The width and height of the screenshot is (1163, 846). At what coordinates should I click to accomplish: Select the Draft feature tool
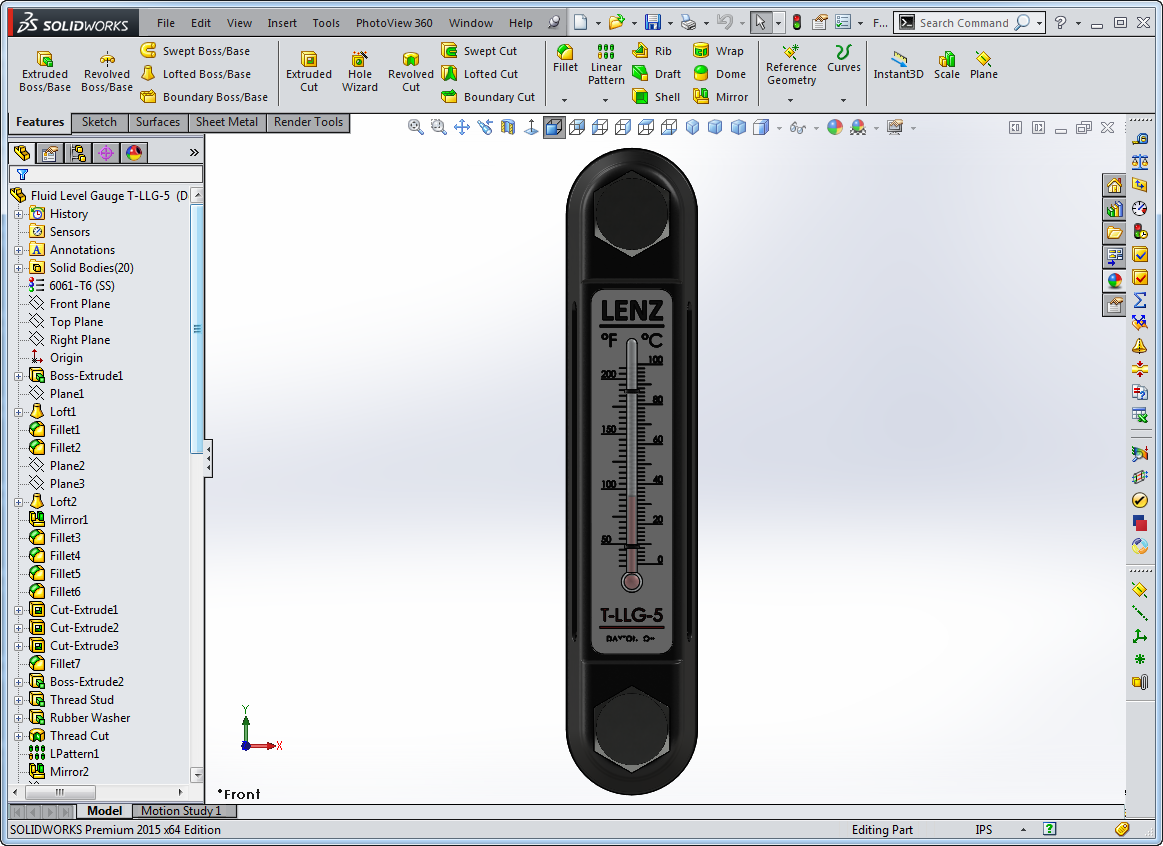coord(656,73)
